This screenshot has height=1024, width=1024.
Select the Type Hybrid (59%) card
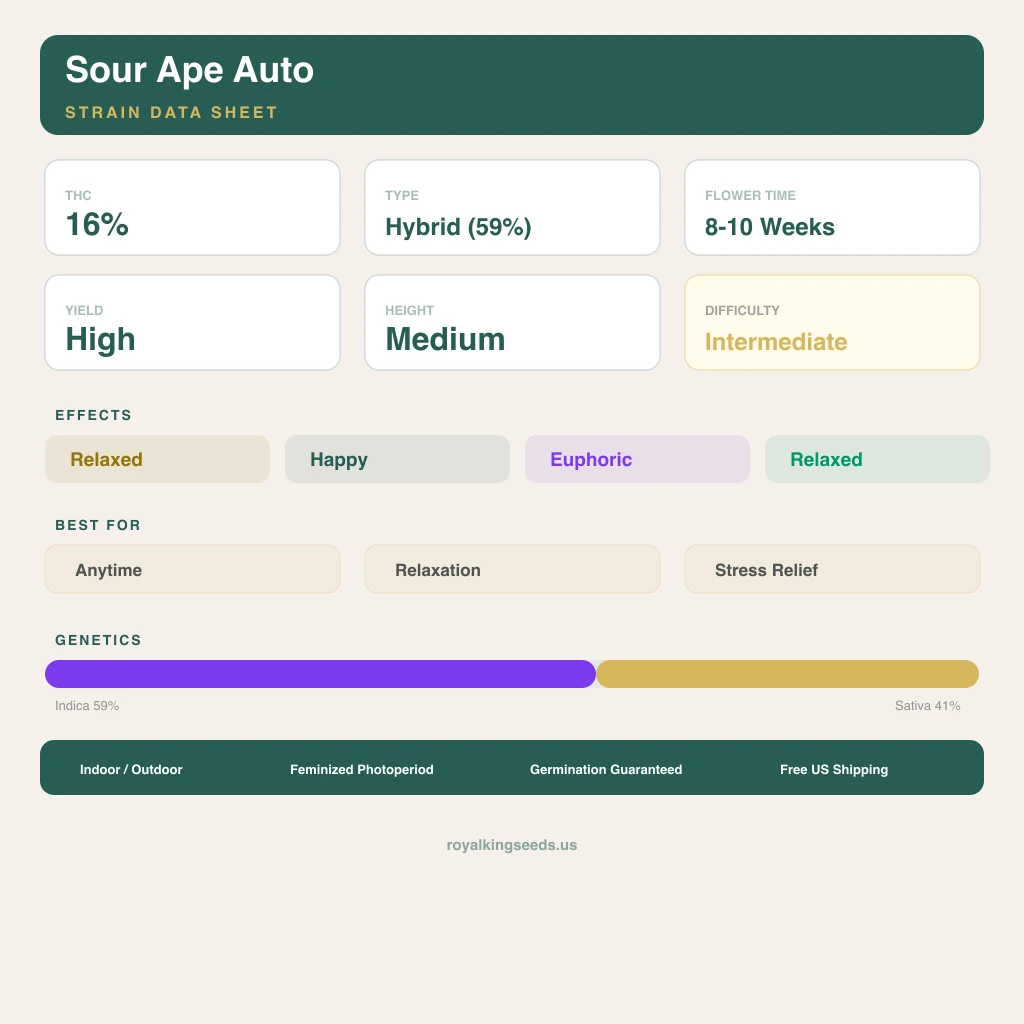click(x=512, y=208)
